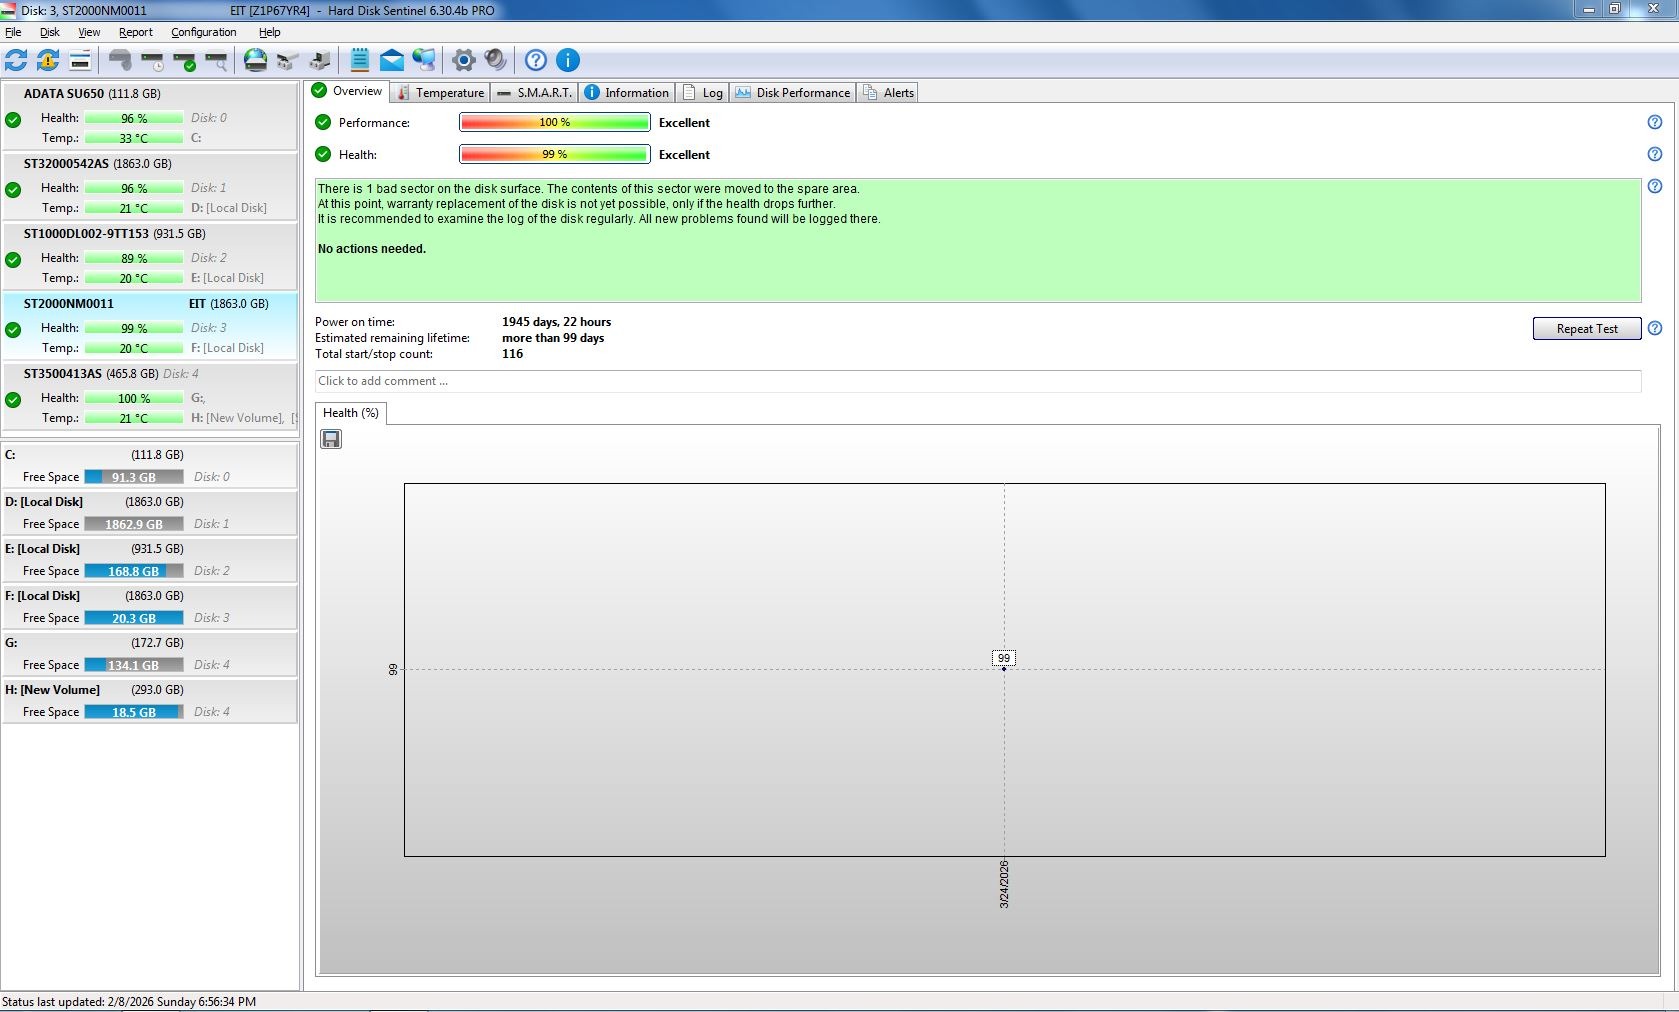Click the disk with magnifier toolbar icon
Image resolution: width=1679 pixels, height=1012 pixels.
(217, 60)
